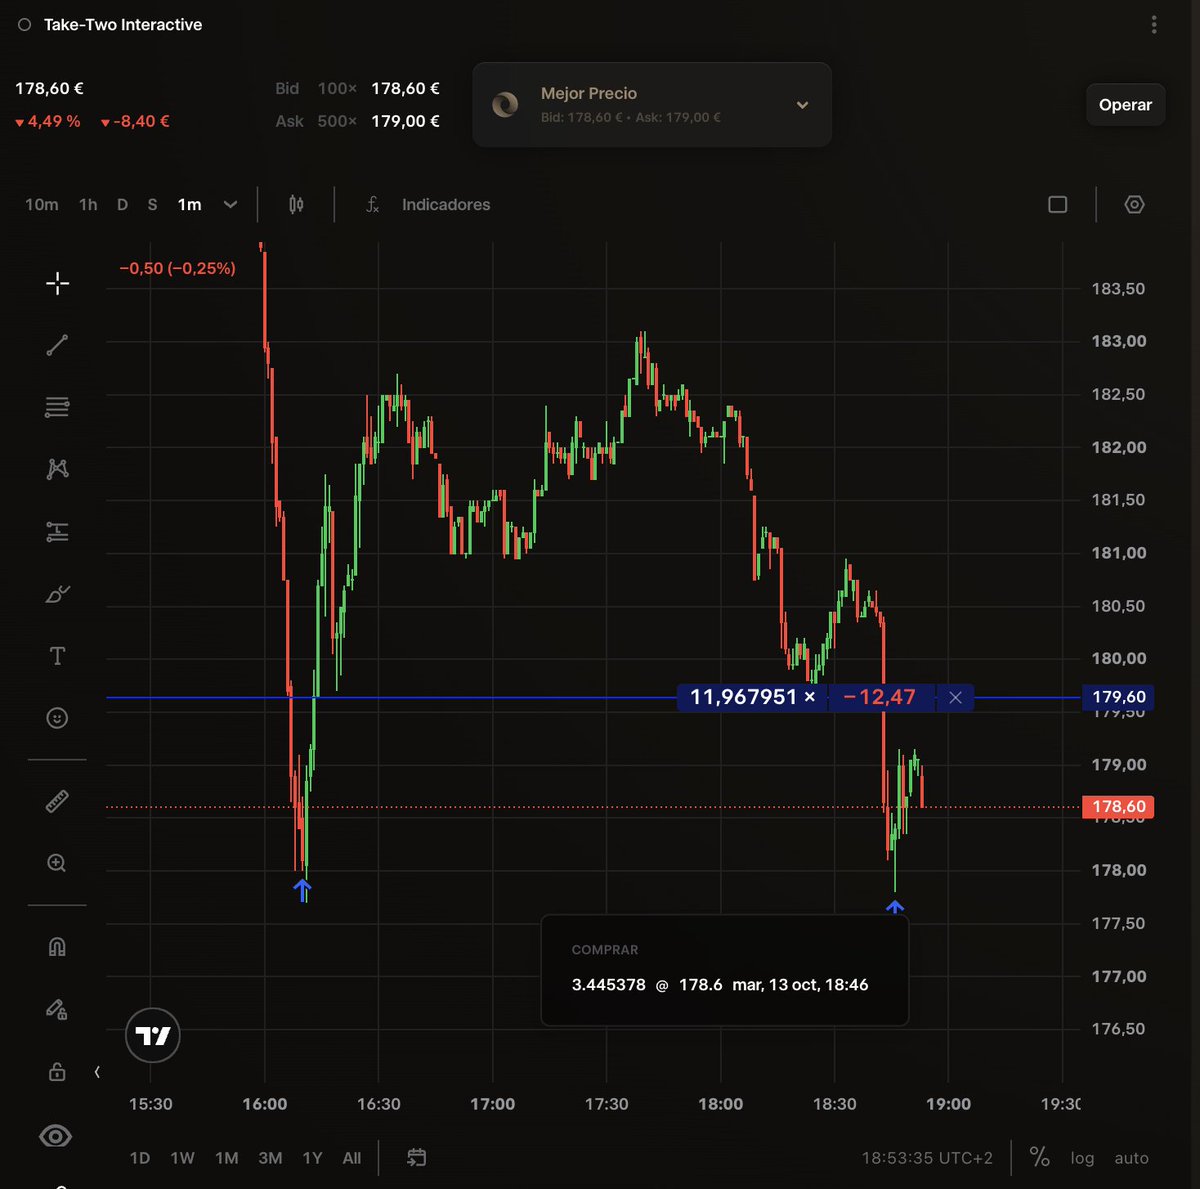Viewport: 1200px width, 1189px height.
Task: Select the D daily timeframe
Action: coord(122,204)
